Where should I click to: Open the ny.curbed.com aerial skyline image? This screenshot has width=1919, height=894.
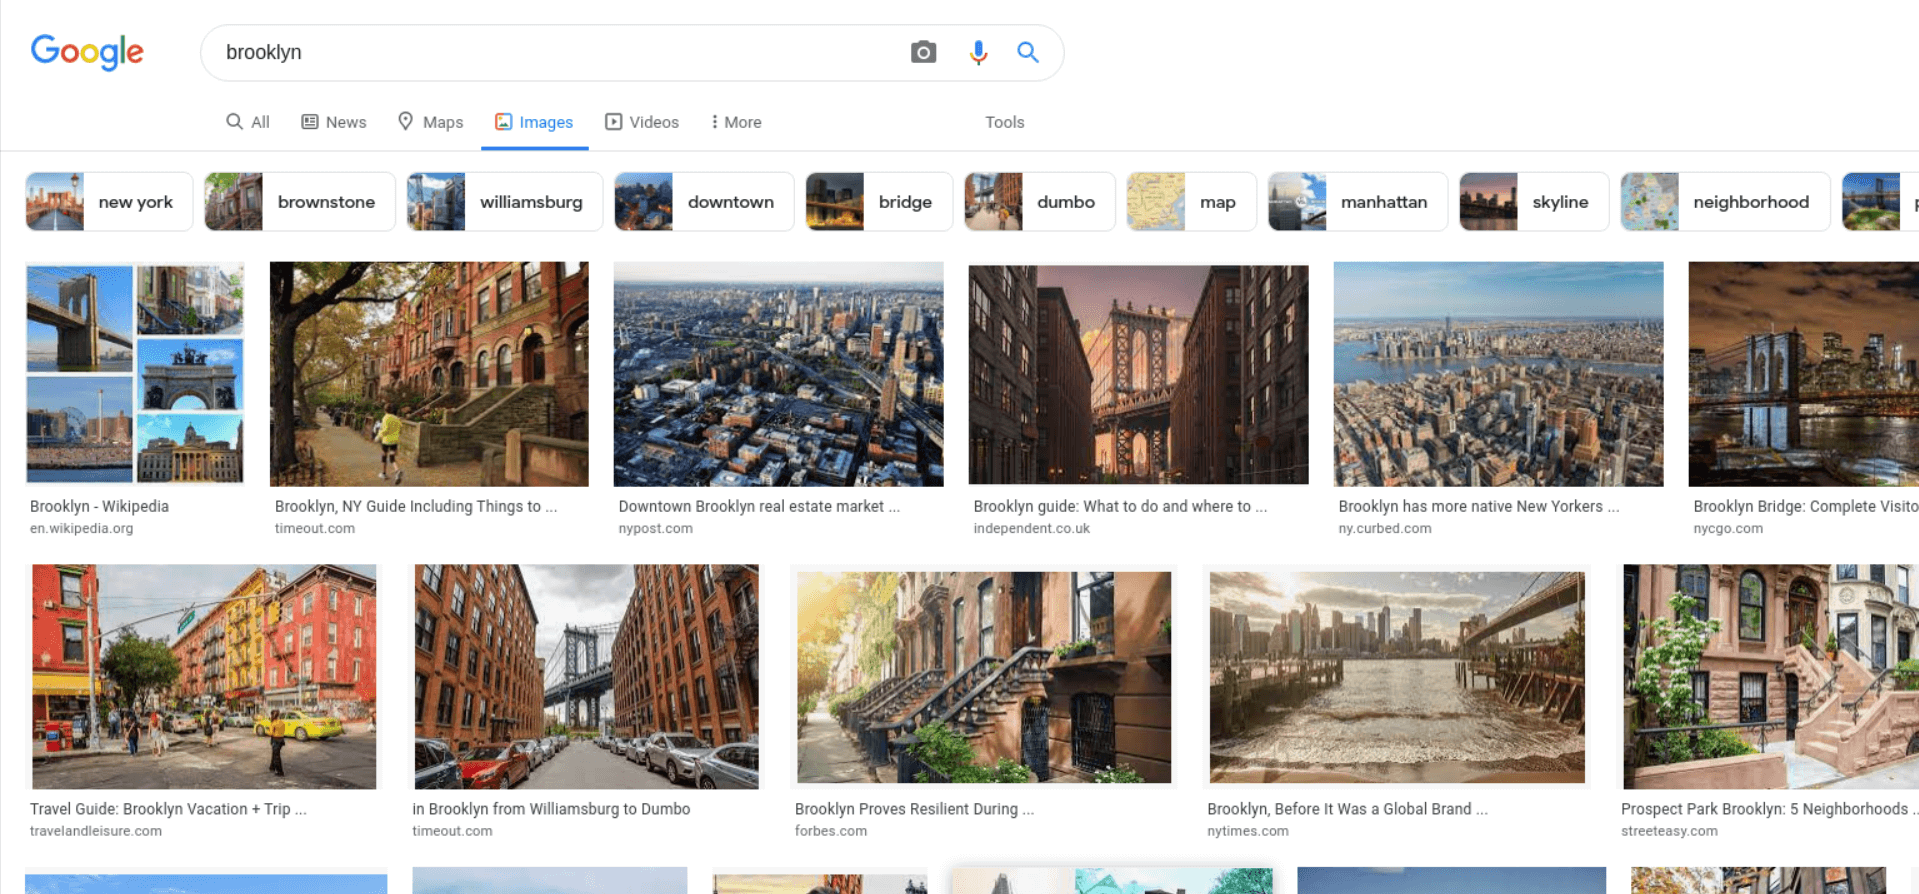1498,374
